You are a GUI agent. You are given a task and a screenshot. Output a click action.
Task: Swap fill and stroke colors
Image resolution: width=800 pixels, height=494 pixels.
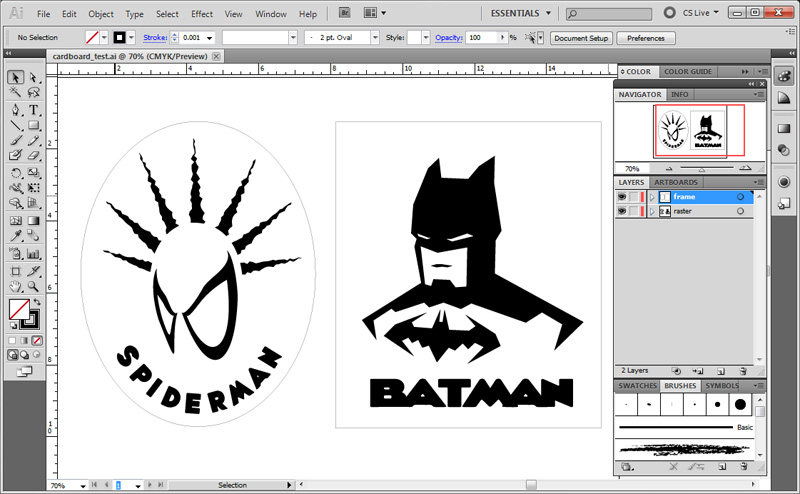37,303
